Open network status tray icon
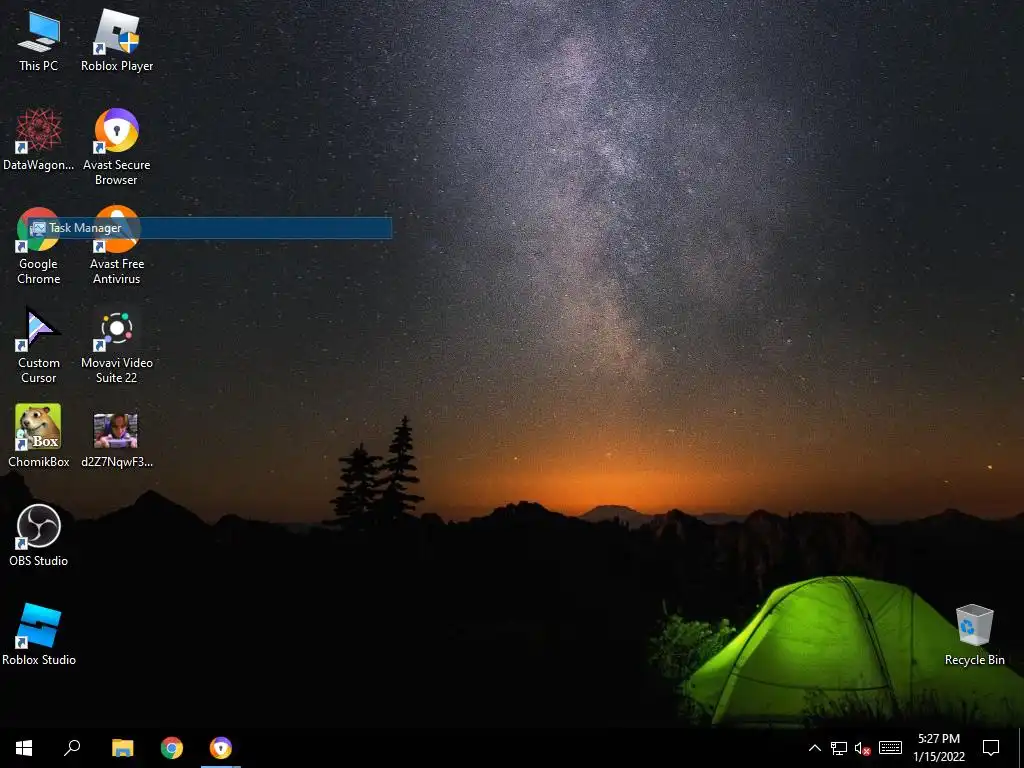 839,748
